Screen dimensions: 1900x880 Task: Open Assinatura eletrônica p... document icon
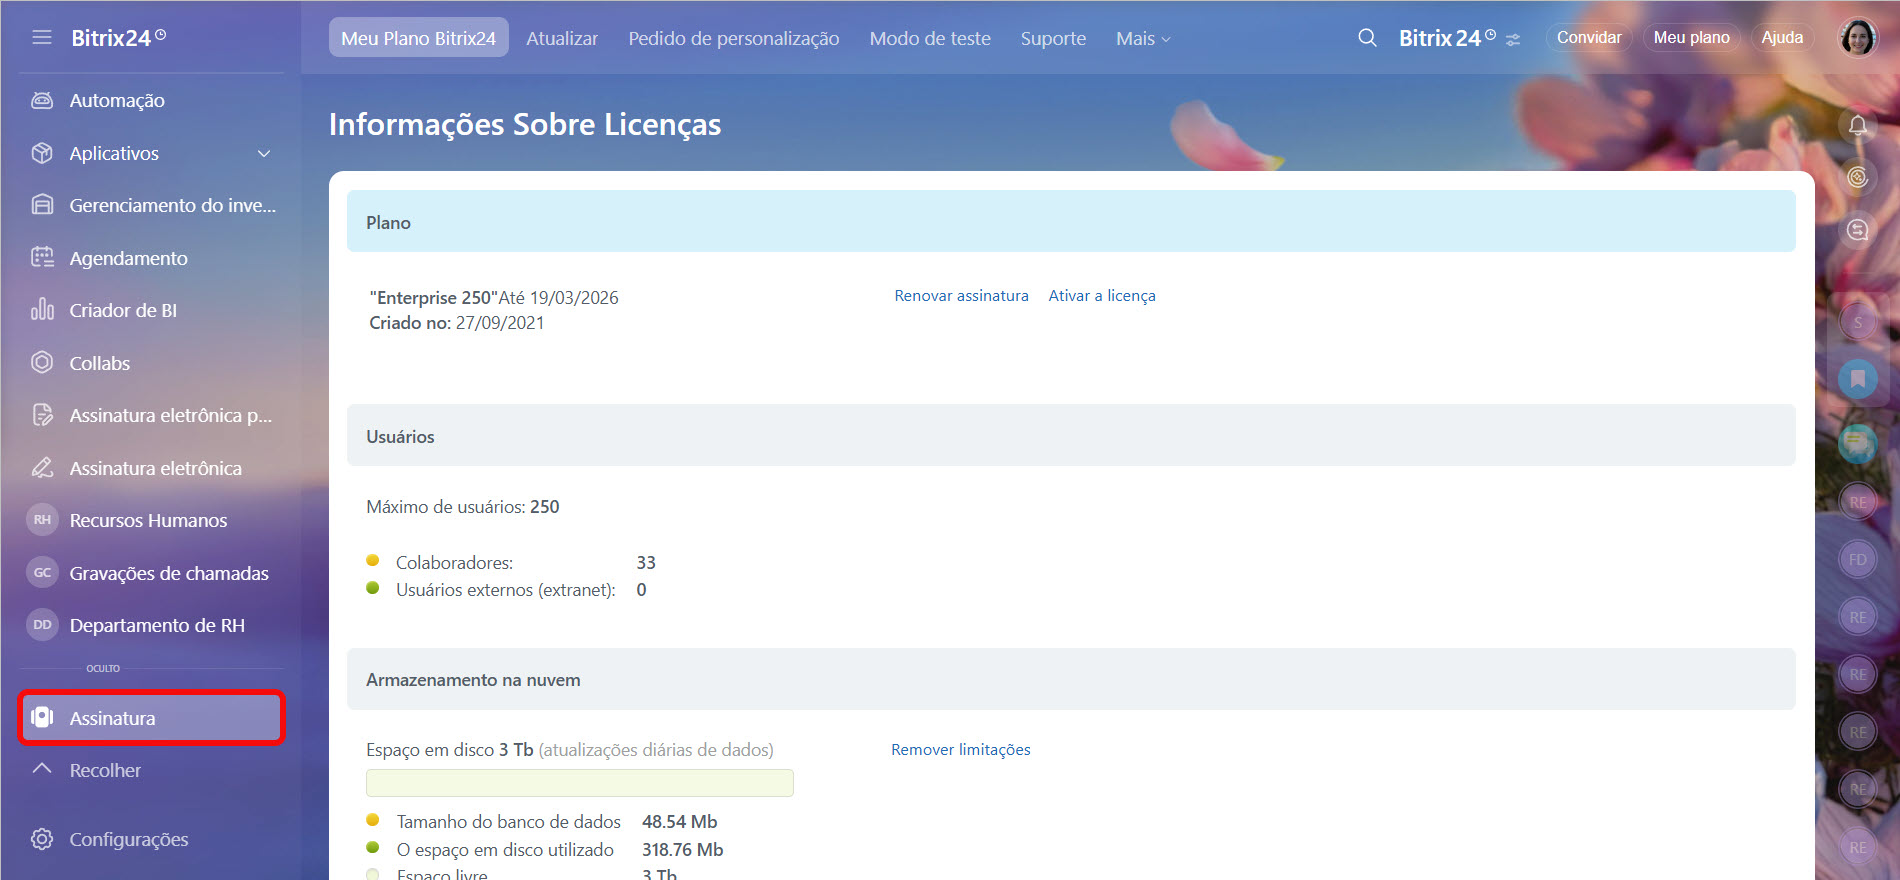pyautogui.click(x=42, y=415)
